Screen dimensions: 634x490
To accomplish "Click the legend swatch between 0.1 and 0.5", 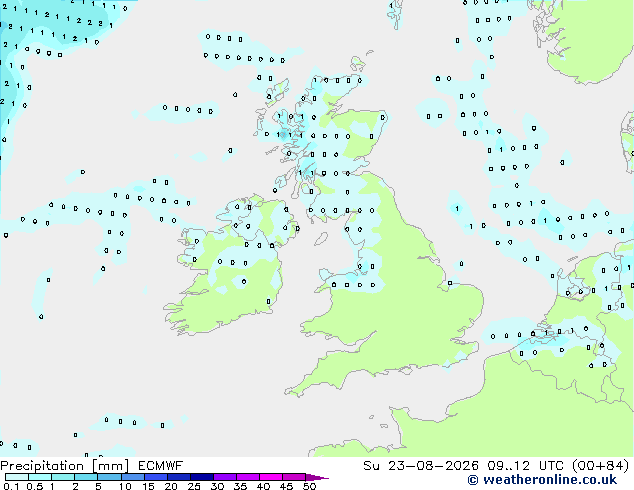I will [x=17, y=477].
